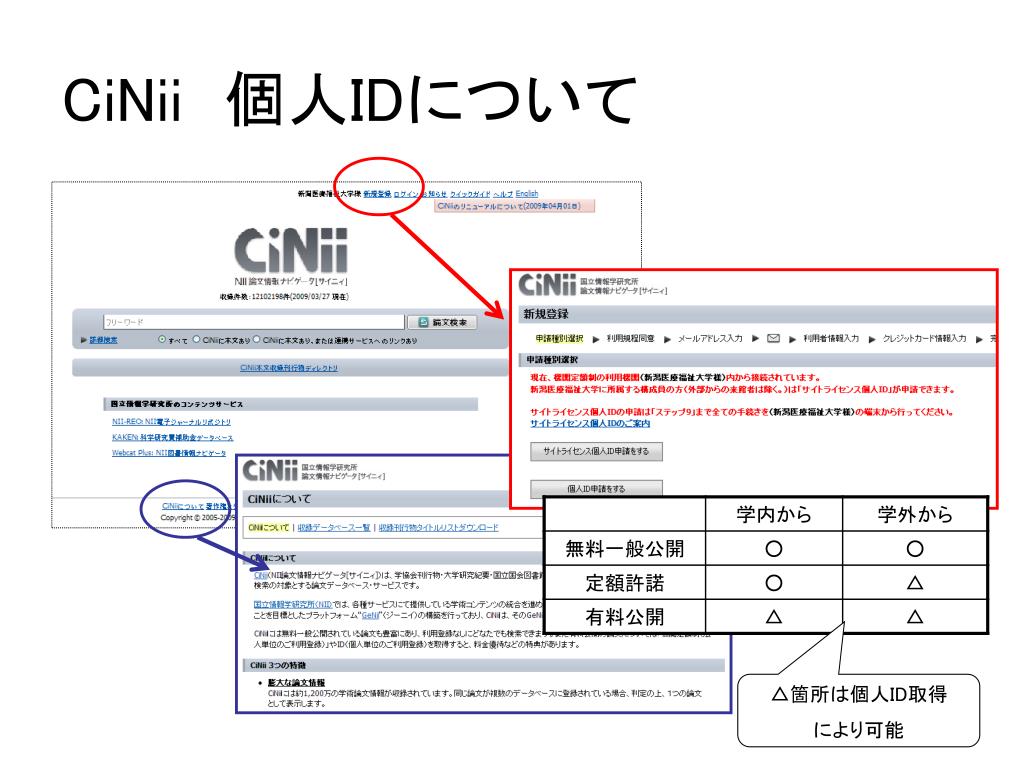This screenshot has width=1024, height=768.
Task: Open the 収録データベース一覧 tab link
Action: click(x=334, y=528)
